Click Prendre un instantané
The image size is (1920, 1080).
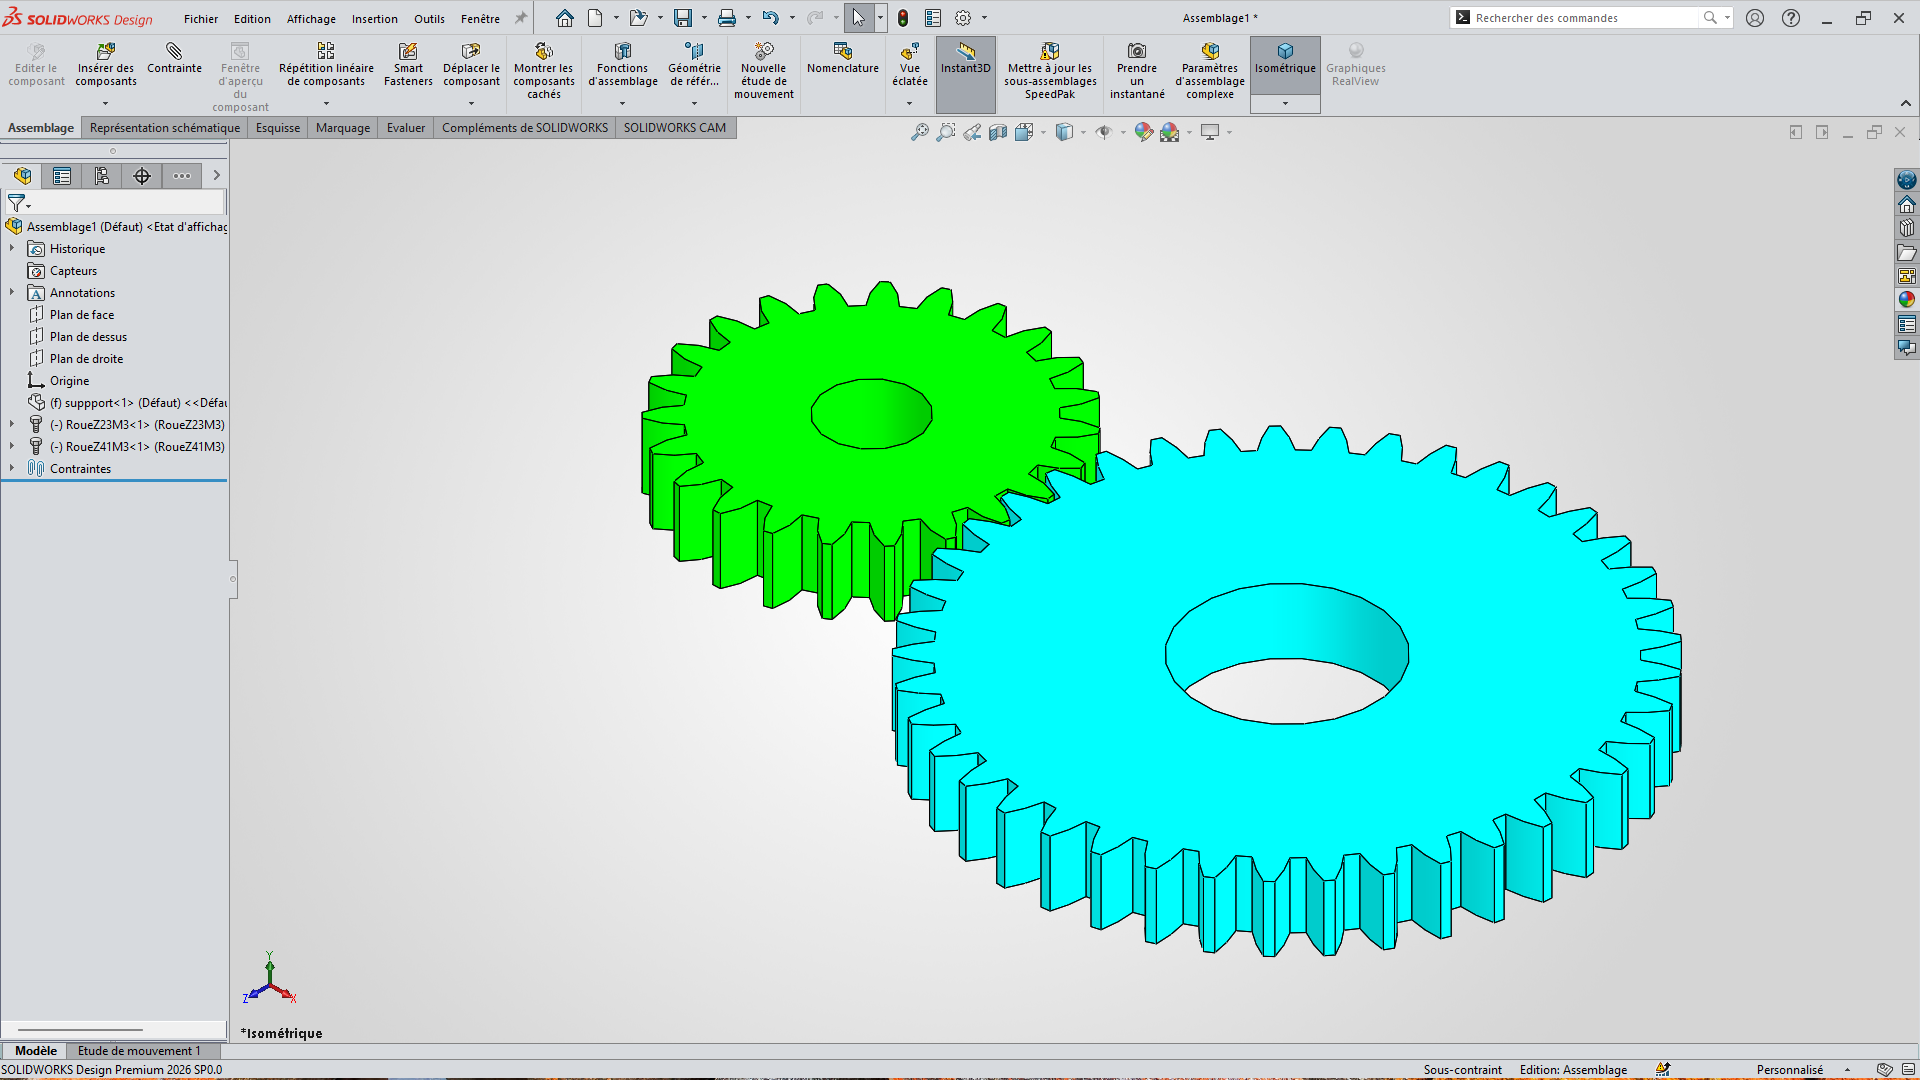pyautogui.click(x=1137, y=71)
